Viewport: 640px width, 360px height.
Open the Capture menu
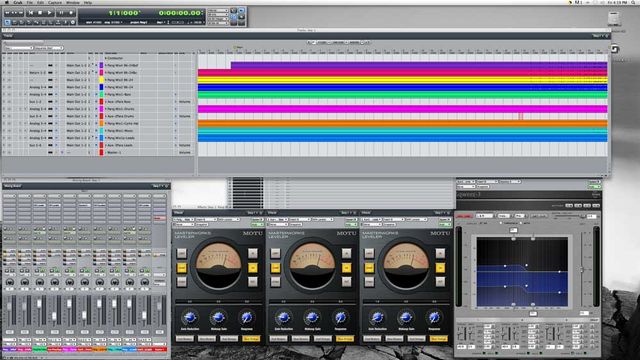(55, 2)
